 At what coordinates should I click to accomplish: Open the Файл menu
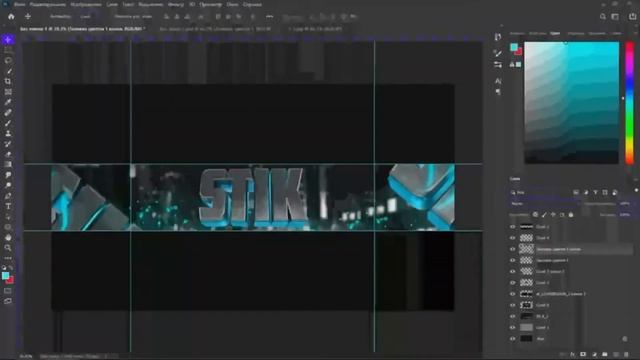tap(19, 4)
